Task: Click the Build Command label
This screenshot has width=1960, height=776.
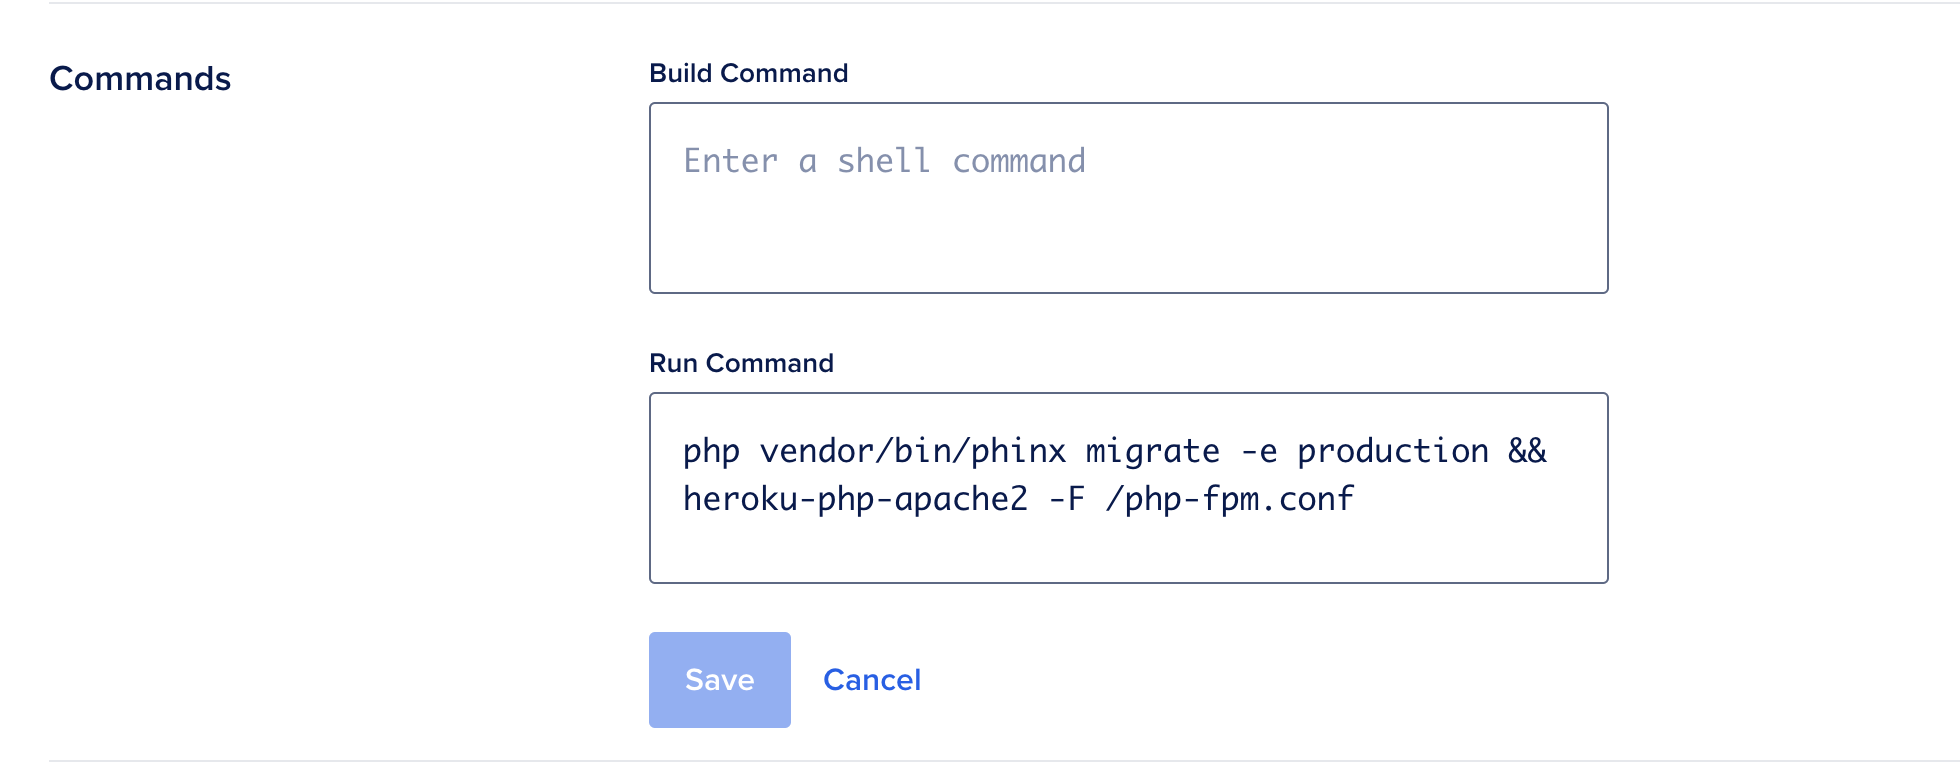Action: tap(748, 72)
